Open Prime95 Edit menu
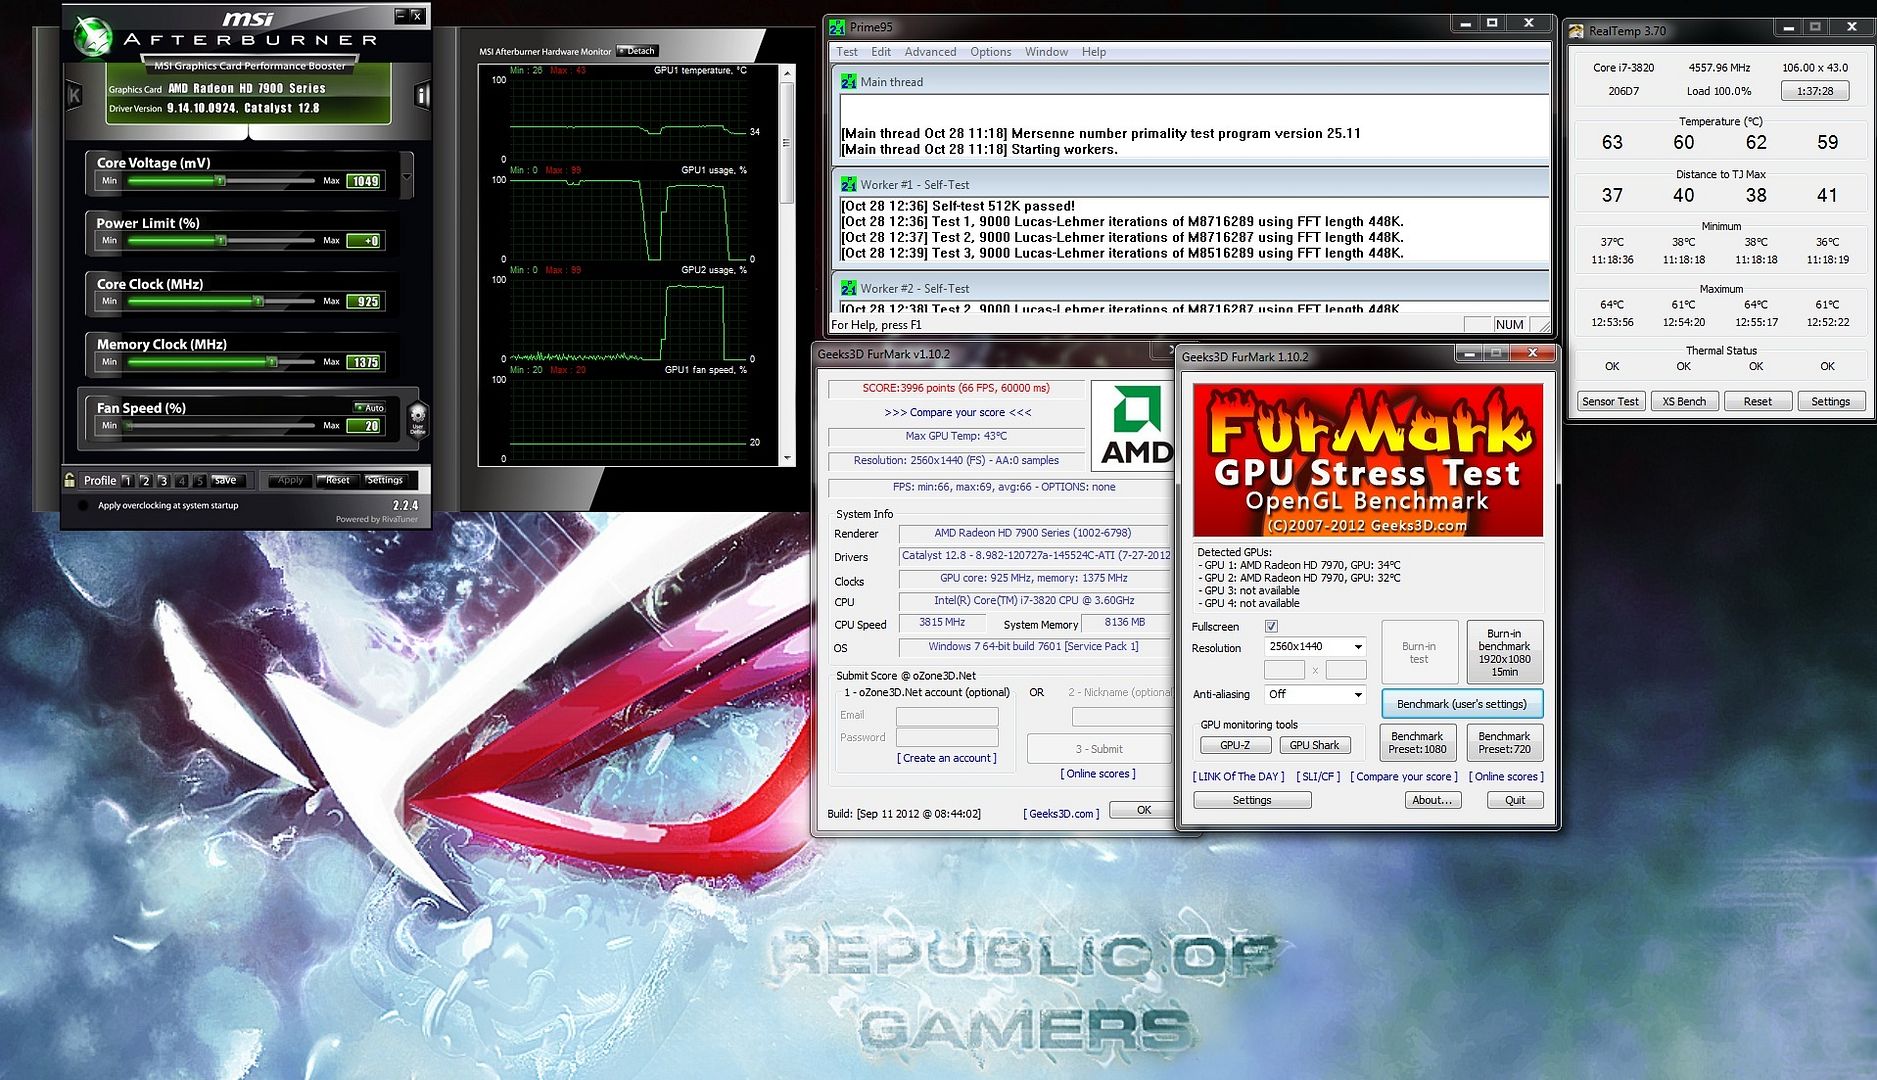The height and width of the screenshot is (1080, 1877). coord(881,52)
